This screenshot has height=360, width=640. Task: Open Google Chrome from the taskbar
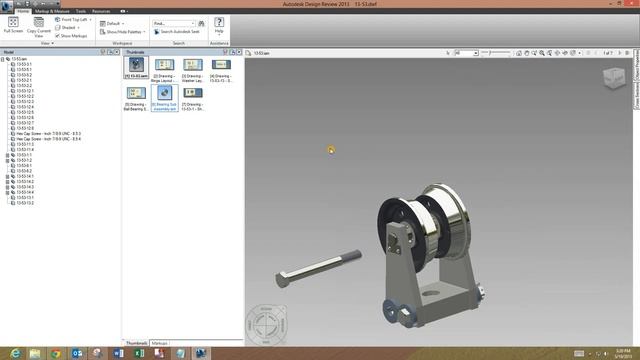pos(56,353)
